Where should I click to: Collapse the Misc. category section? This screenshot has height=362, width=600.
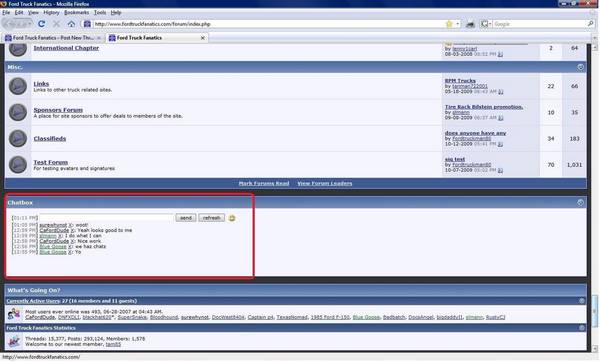click(580, 67)
